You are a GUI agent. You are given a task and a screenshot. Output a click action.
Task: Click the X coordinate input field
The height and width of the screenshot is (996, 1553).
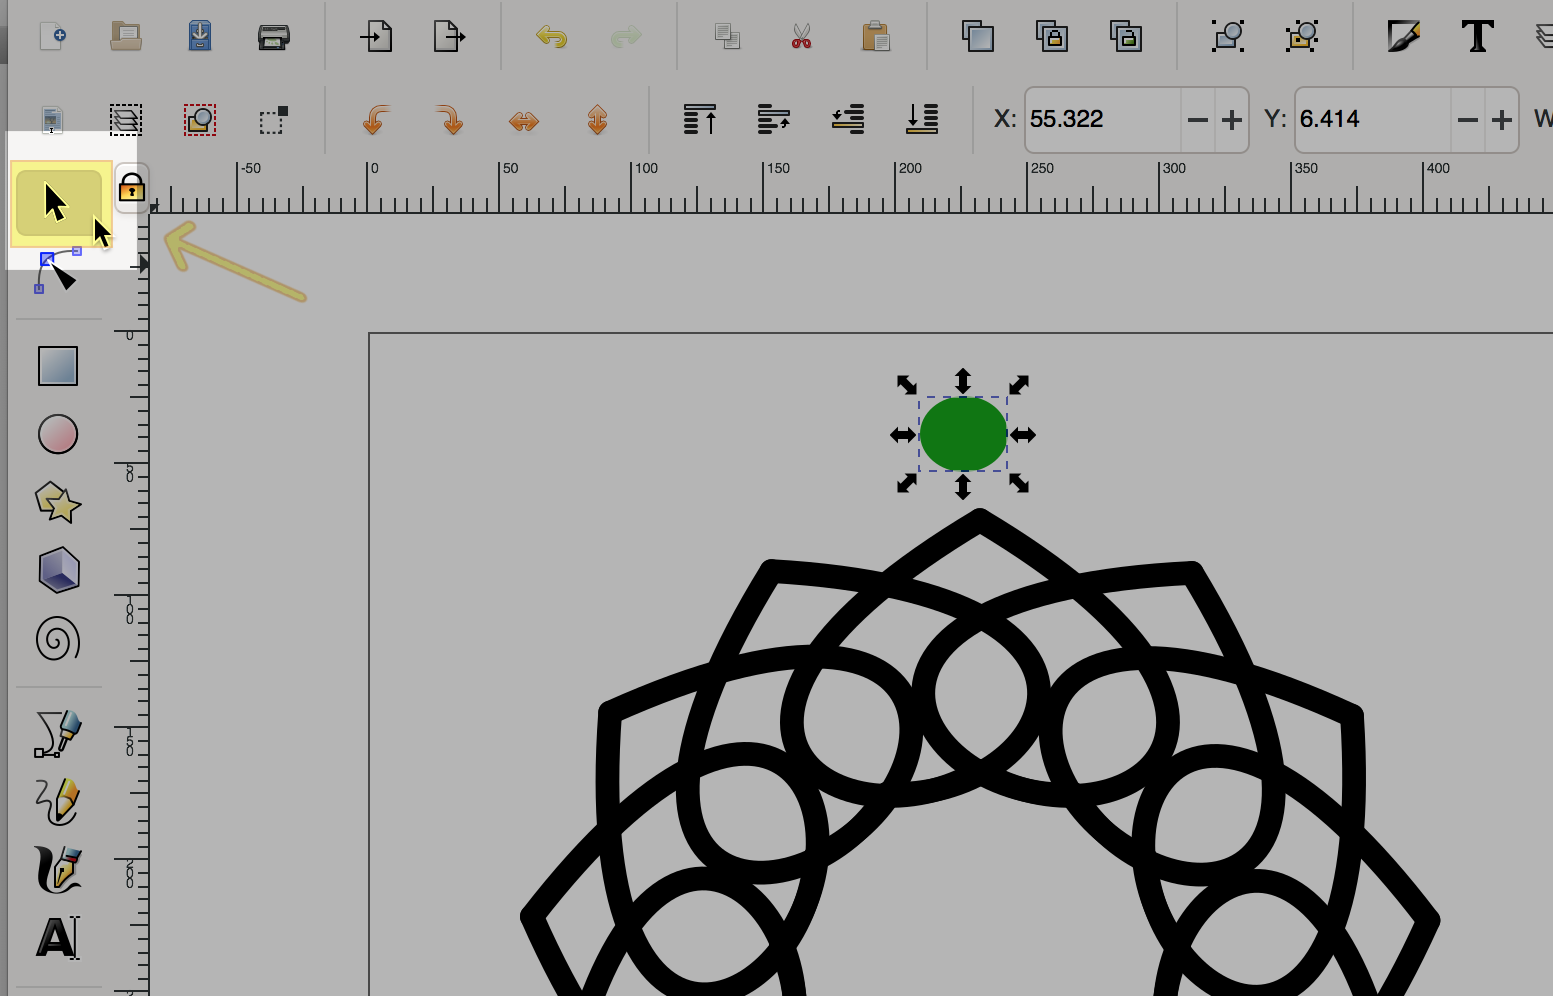[x=1102, y=120]
